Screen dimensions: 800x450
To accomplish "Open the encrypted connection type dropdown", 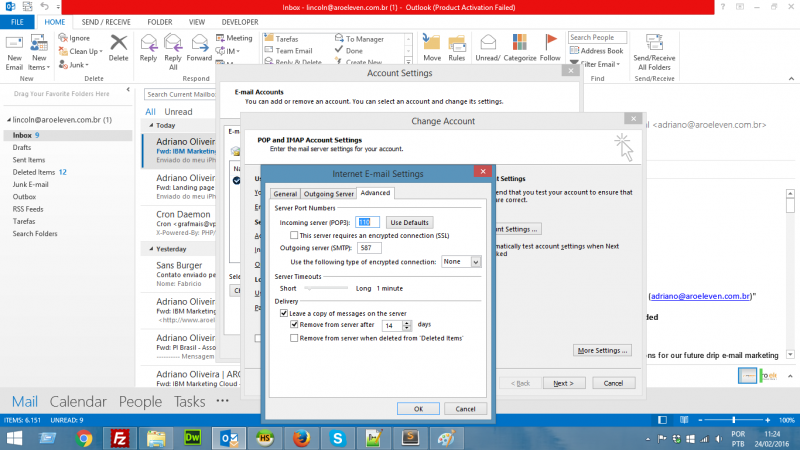I will [475, 261].
